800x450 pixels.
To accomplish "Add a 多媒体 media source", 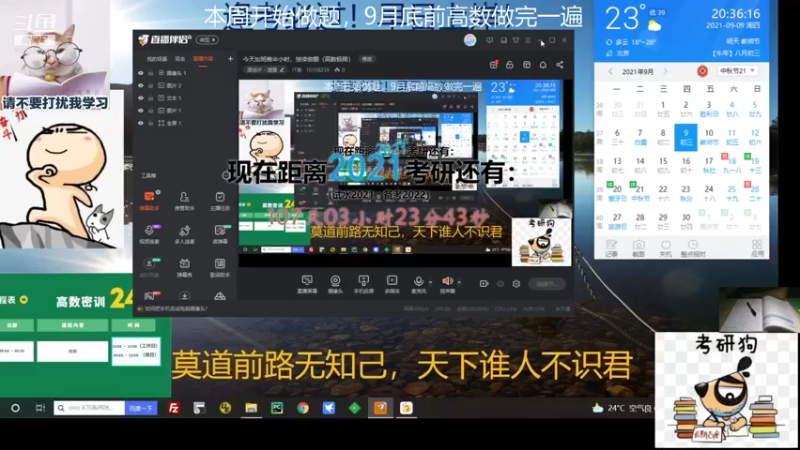I will coord(392,284).
